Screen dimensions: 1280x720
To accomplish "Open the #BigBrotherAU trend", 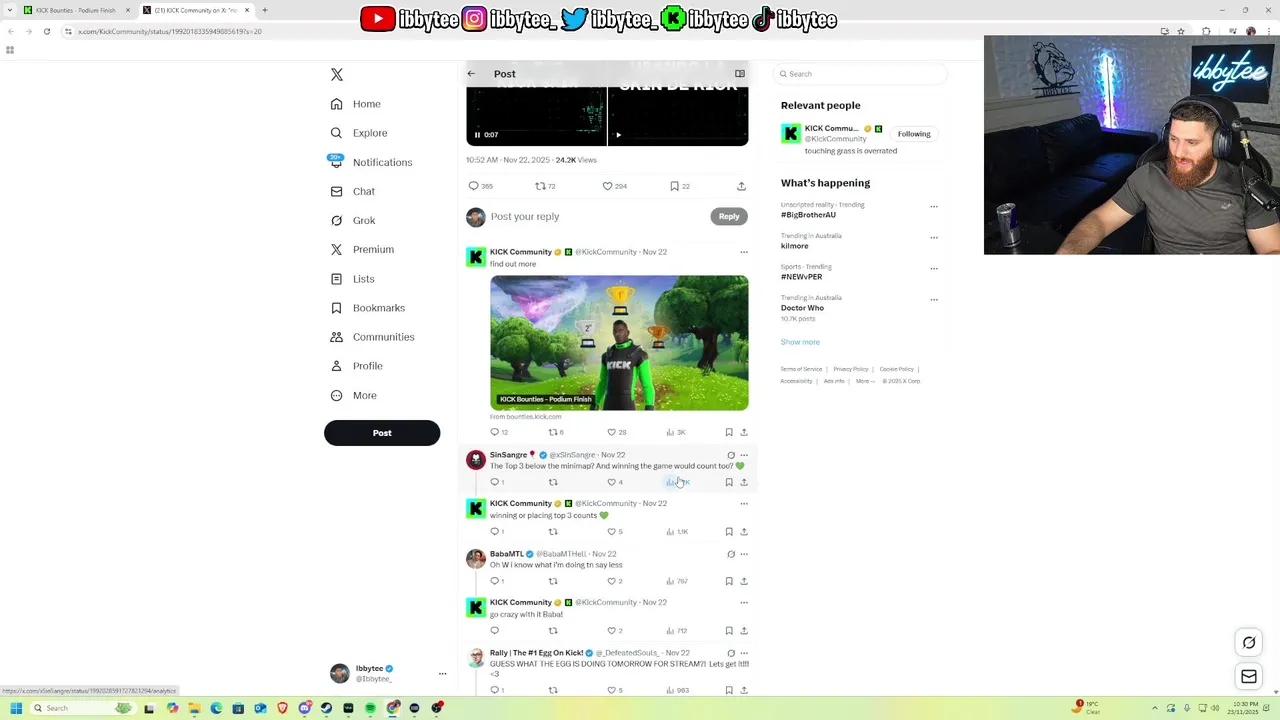I will [808, 215].
